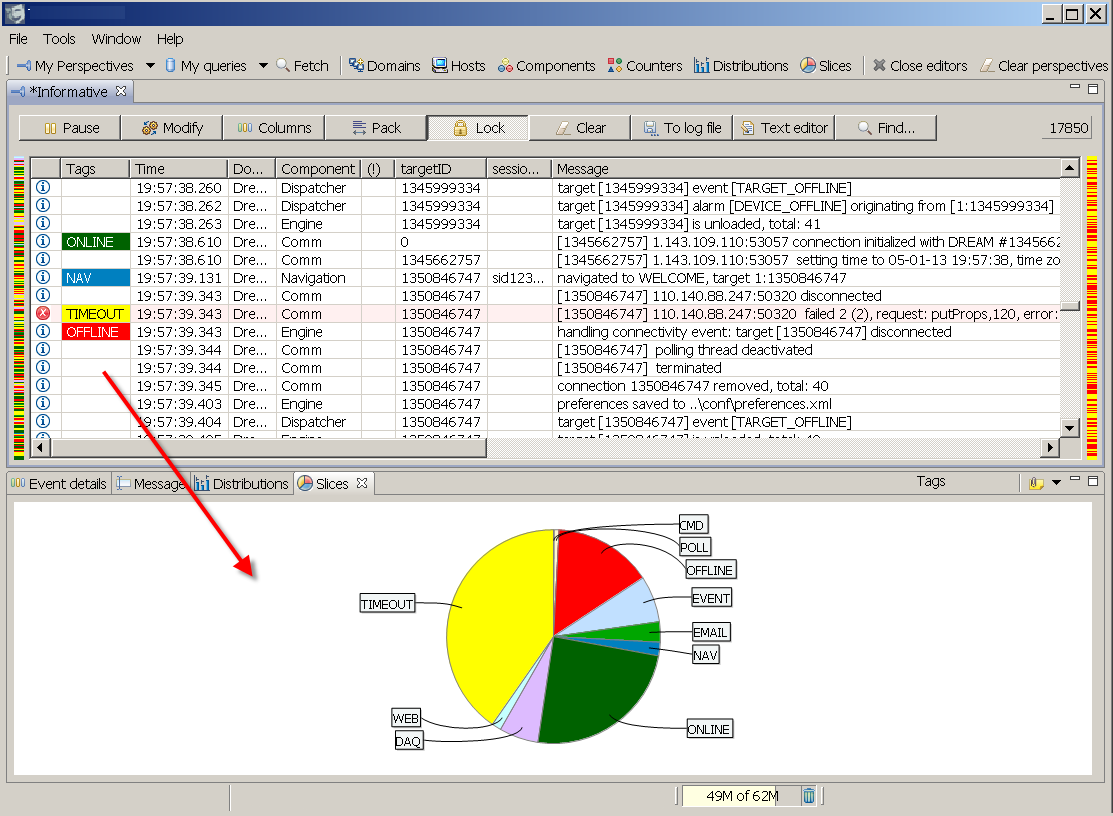Click the Find... button
The width and height of the screenshot is (1113, 816).
pyautogui.click(x=885, y=128)
